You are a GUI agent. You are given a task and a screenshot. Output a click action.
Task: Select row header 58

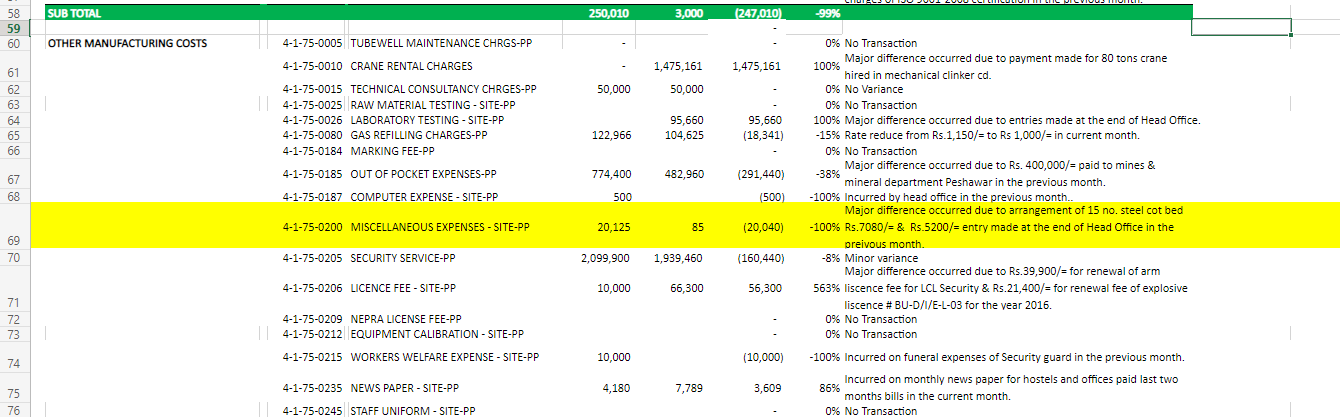click(13, 14)
